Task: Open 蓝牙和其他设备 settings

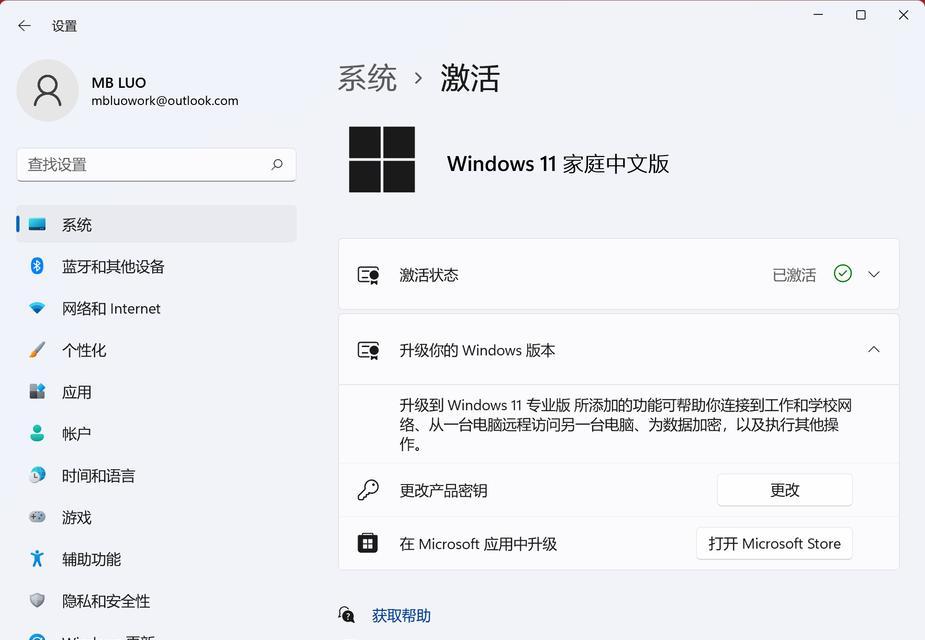Action: coord(156,266)
